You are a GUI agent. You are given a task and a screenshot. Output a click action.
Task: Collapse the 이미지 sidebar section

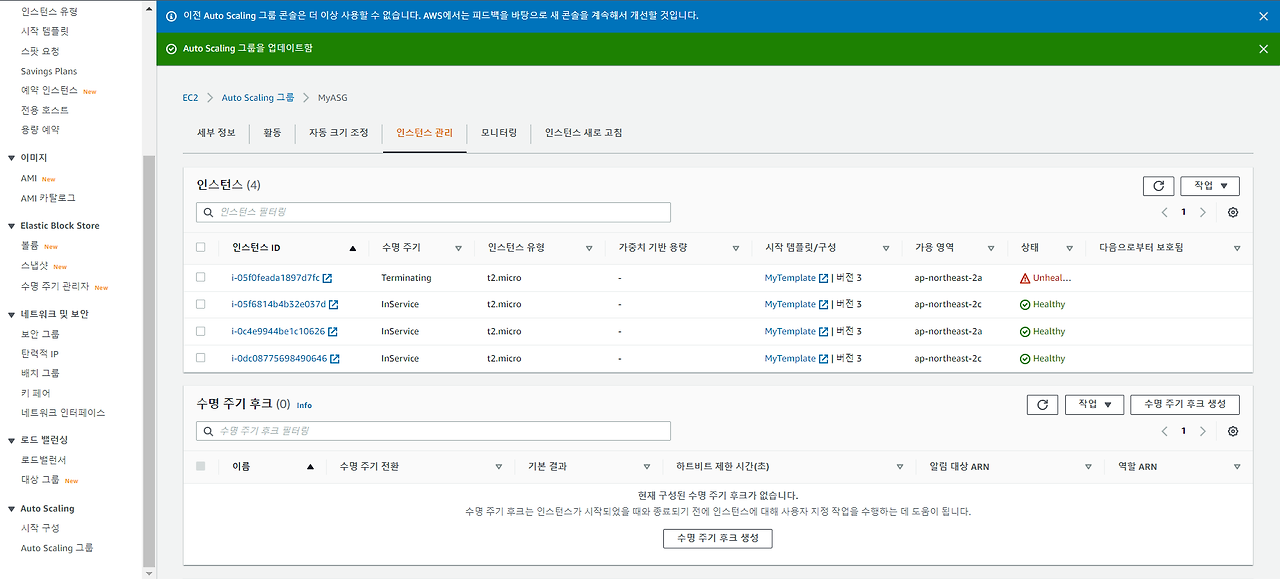[x=11, y=158]
